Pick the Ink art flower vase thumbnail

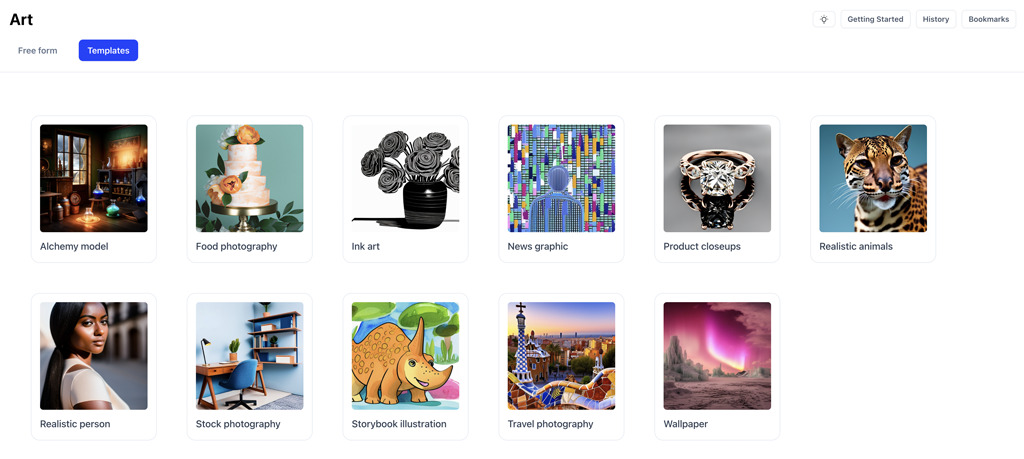coord(406,178)
